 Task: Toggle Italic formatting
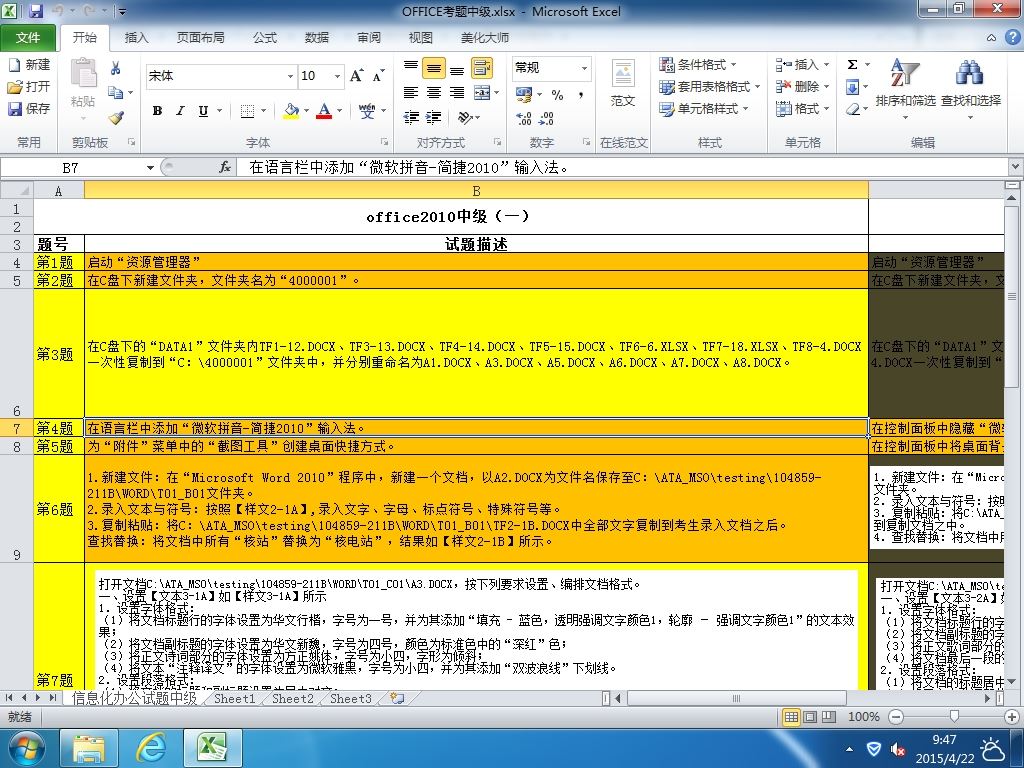click(x=180, y=111)
